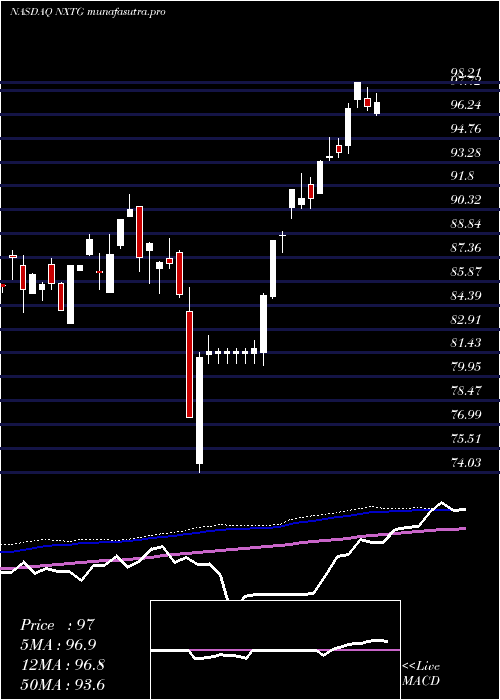
Task: Select the 84.39 price axis label
Action: 466,296
